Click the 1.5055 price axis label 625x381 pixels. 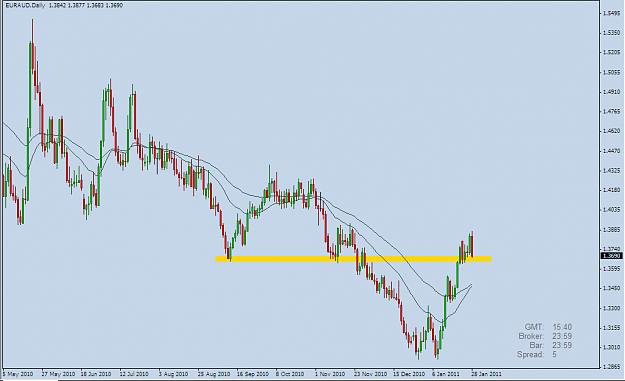click(611, 72)
